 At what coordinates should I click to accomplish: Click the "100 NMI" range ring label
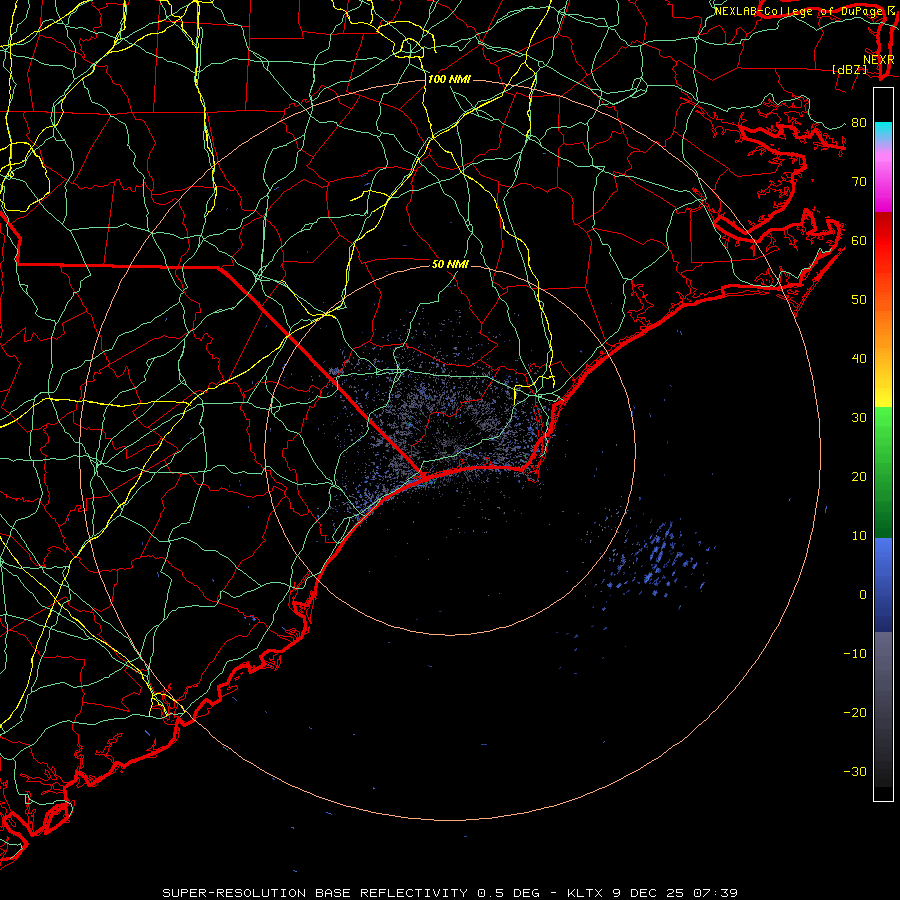click(x=449, y=79)
